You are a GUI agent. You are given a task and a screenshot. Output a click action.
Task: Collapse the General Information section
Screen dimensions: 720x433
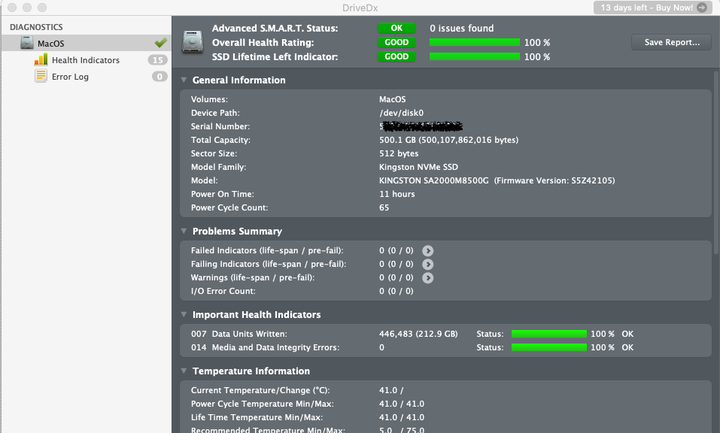184,80
